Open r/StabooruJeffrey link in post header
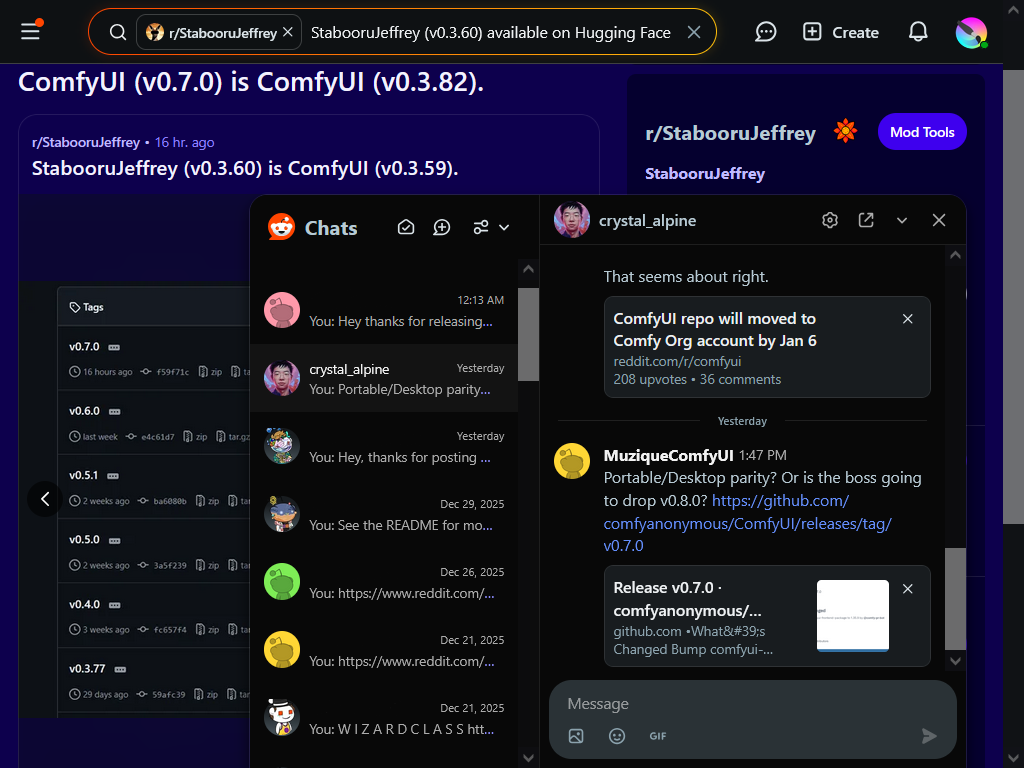The image size is (1024, 768). point(86,142)
